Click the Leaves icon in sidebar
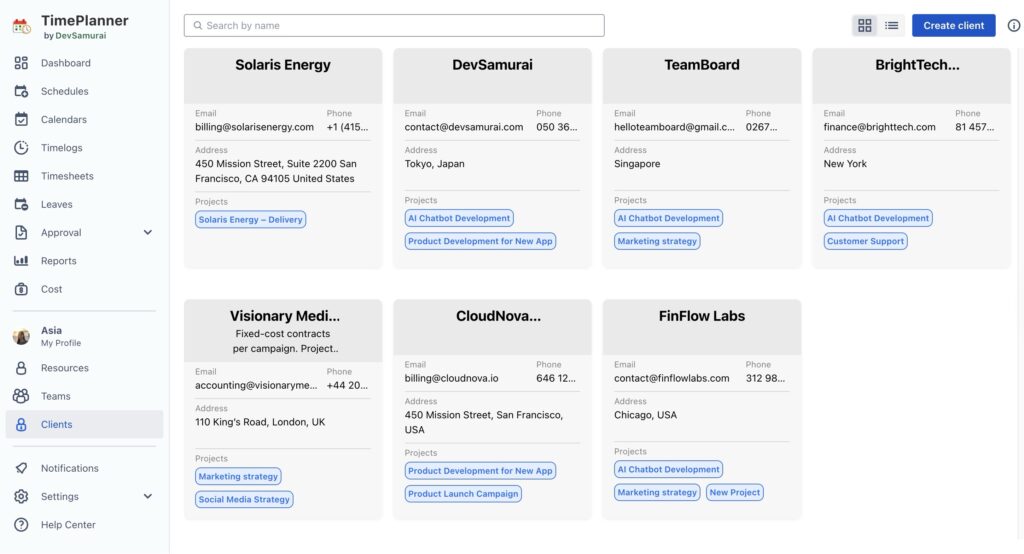The width and height of the screenshot is (1024, 554). (21, 204)
